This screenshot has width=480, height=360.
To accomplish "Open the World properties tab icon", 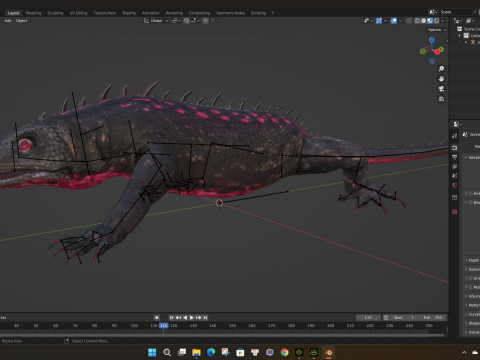I will pyautogui.click(x=455, y=185).
